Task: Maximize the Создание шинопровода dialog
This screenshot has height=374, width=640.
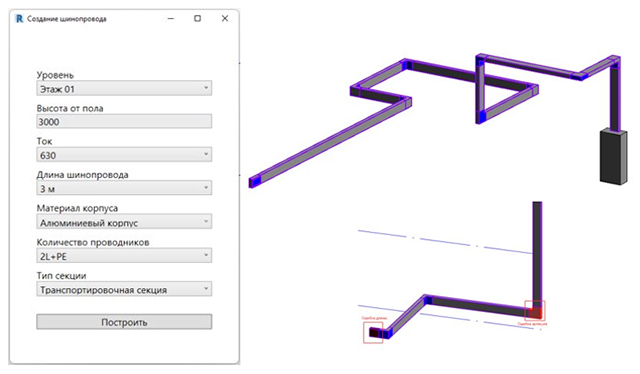Action: (198, 18)
